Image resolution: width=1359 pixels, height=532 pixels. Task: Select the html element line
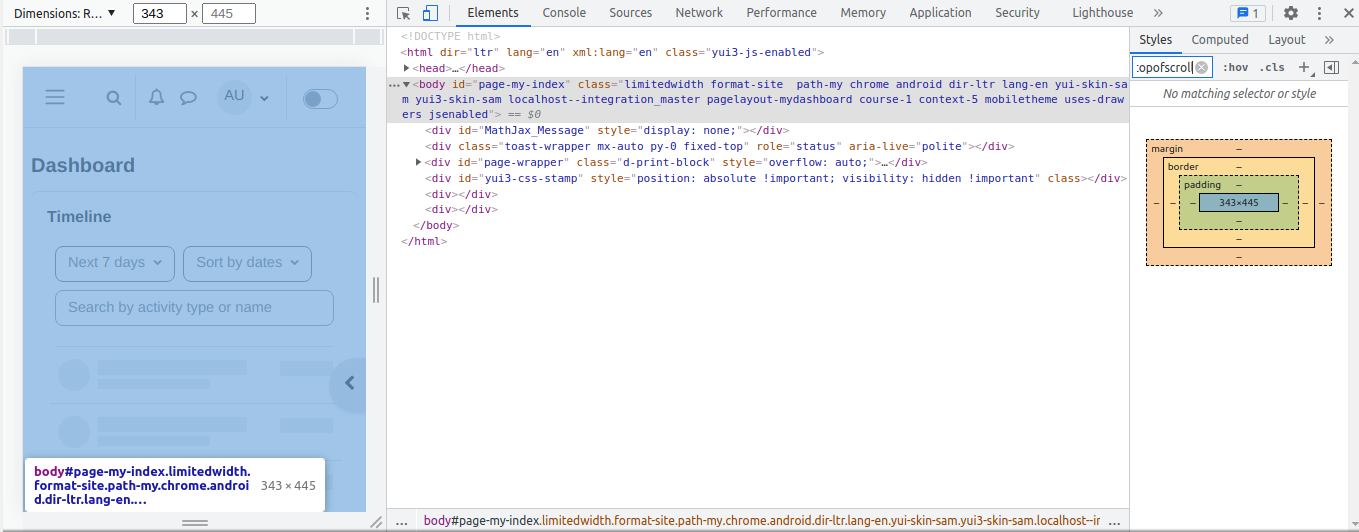[x=612, y=52]
